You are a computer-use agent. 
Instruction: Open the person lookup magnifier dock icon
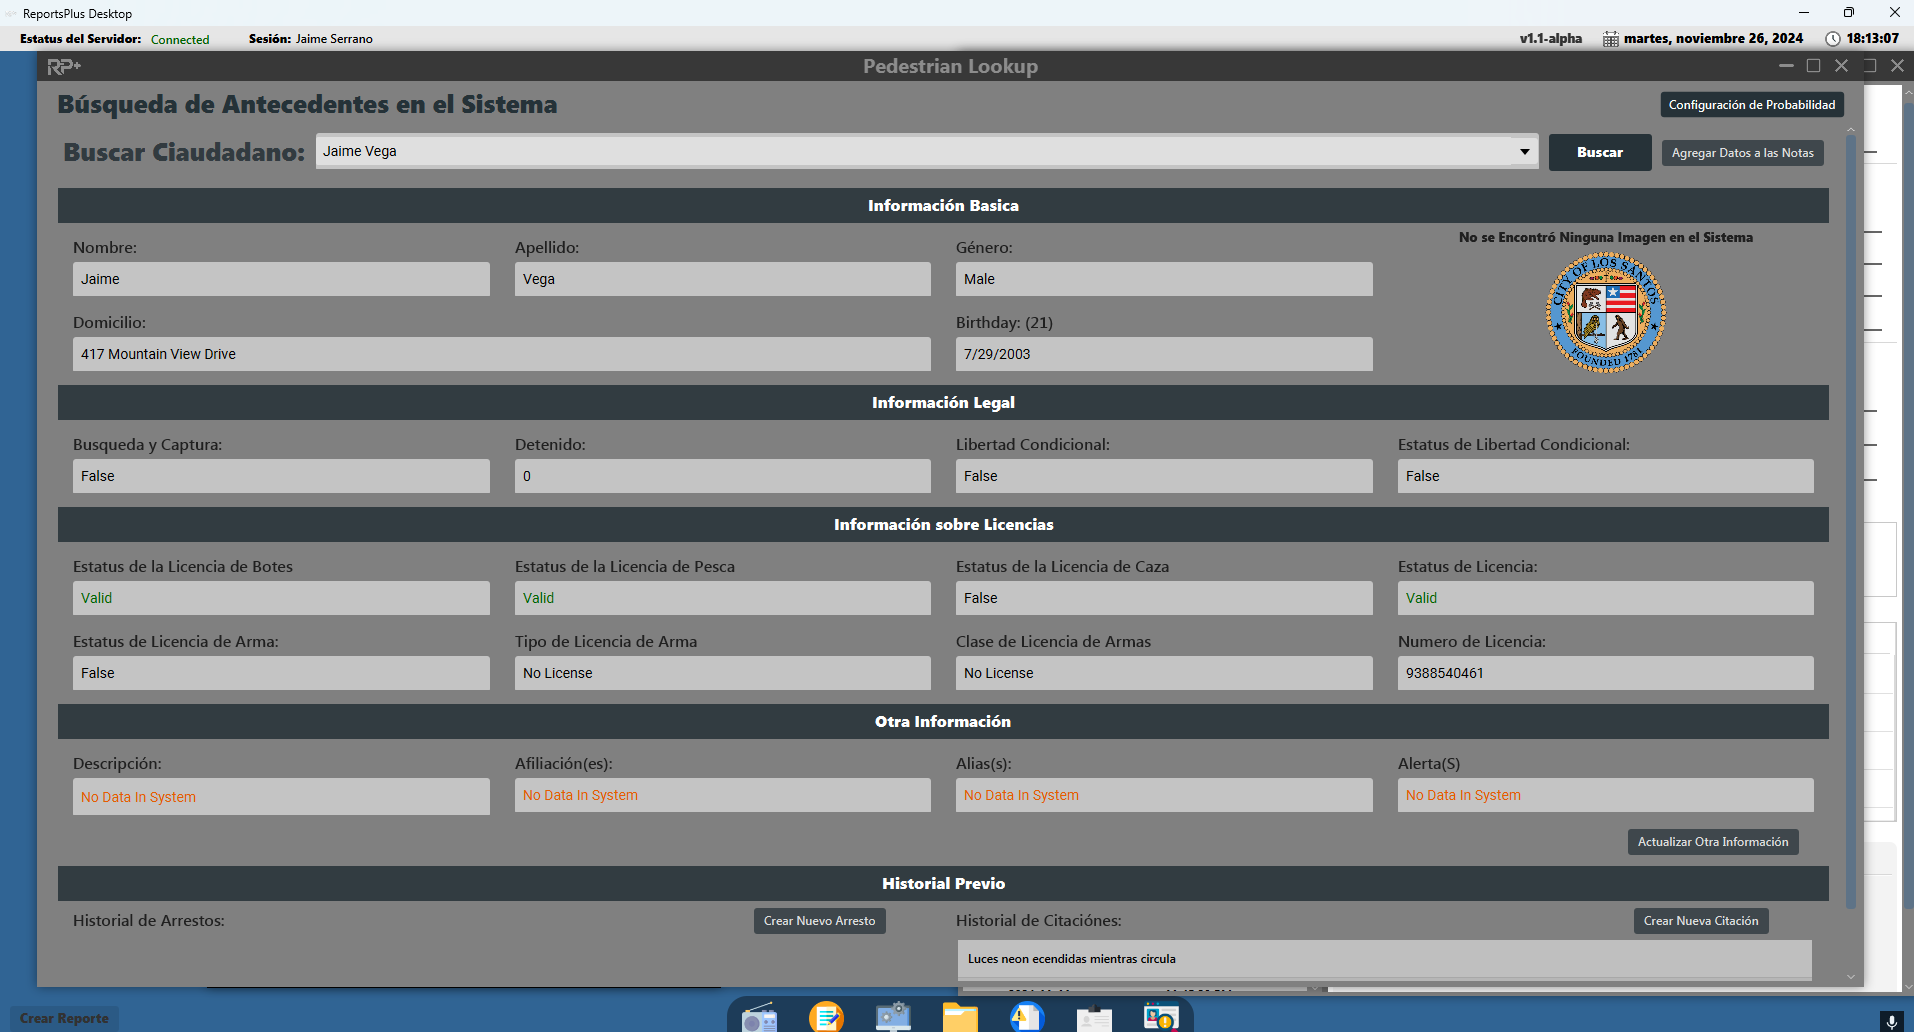pos(1161,1017)
